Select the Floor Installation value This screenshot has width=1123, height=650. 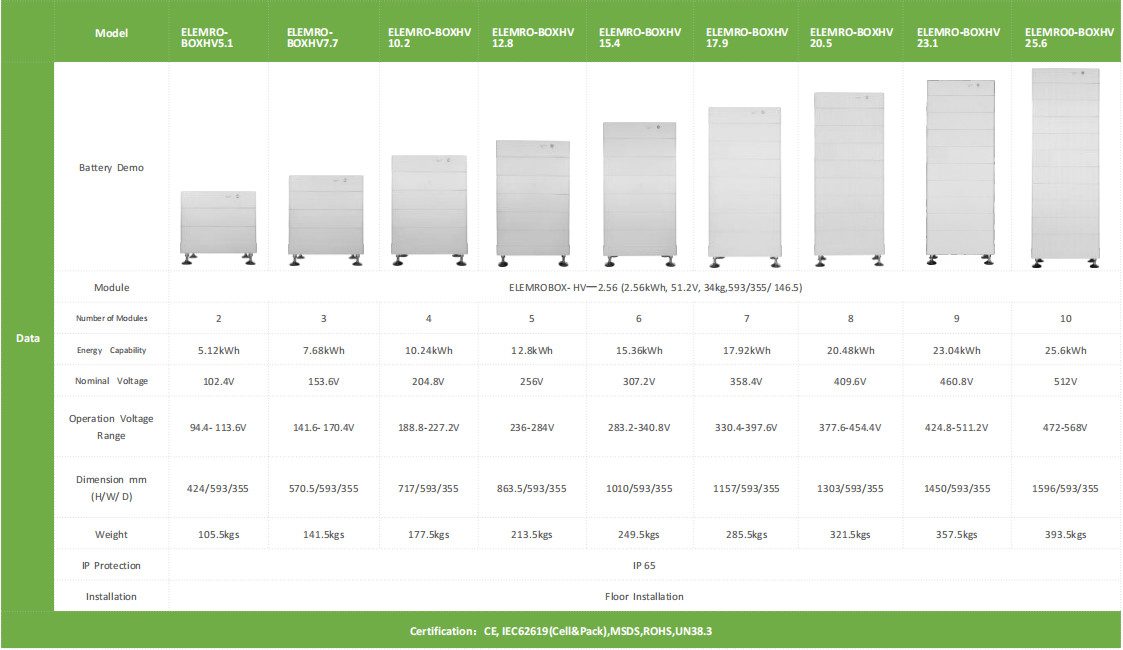(x=644, y=596)
